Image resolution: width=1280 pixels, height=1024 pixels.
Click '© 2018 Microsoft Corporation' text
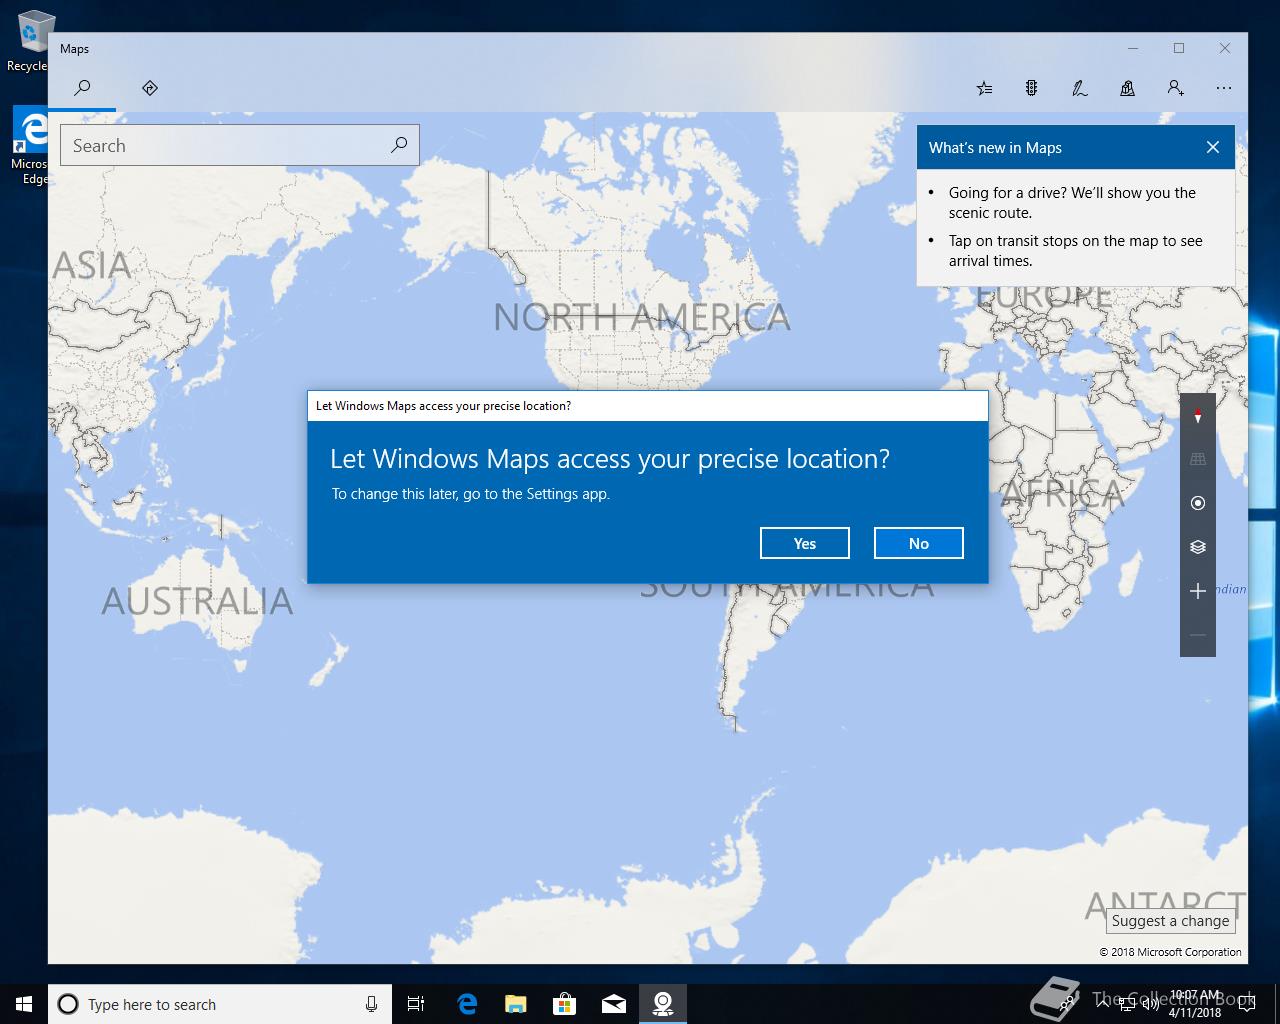click(1170, 952)
